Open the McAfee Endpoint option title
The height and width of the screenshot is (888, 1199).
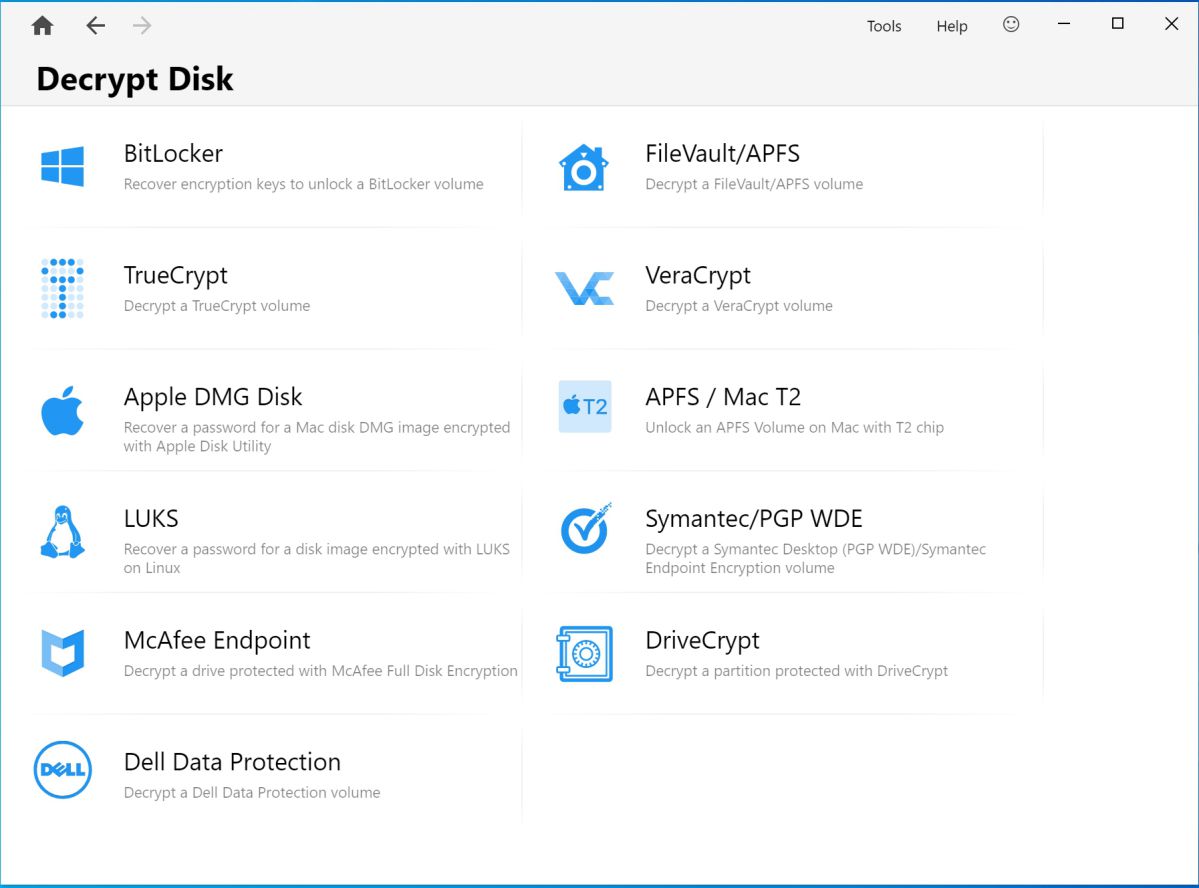click(x=217, y=640)
